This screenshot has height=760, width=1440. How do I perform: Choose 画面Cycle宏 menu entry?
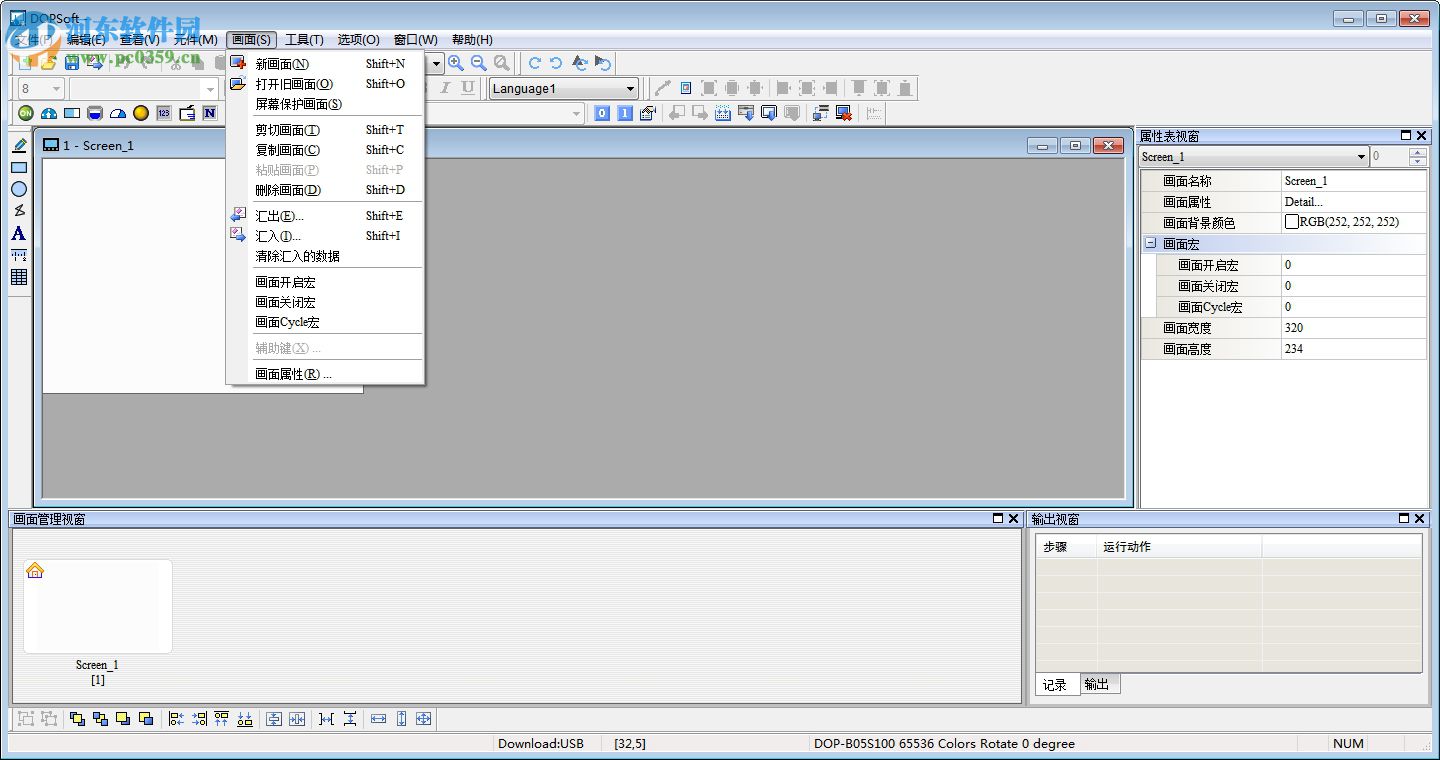click(x=326, y=322)
